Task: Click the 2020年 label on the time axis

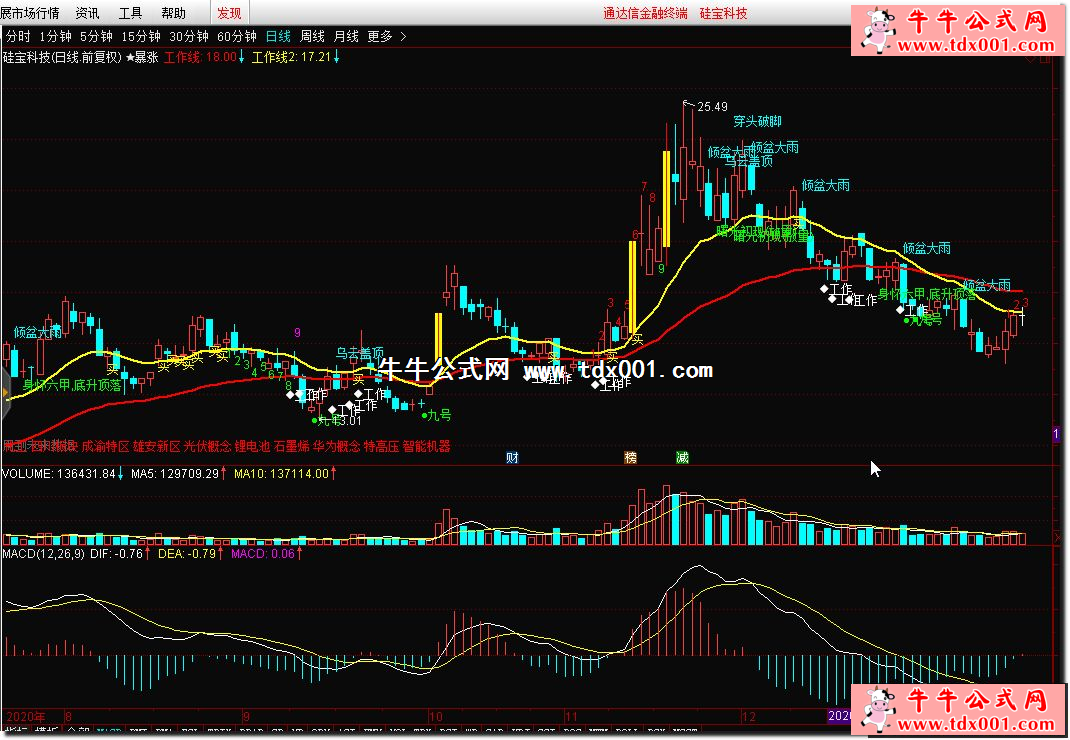Action: (x=26, y=716)
